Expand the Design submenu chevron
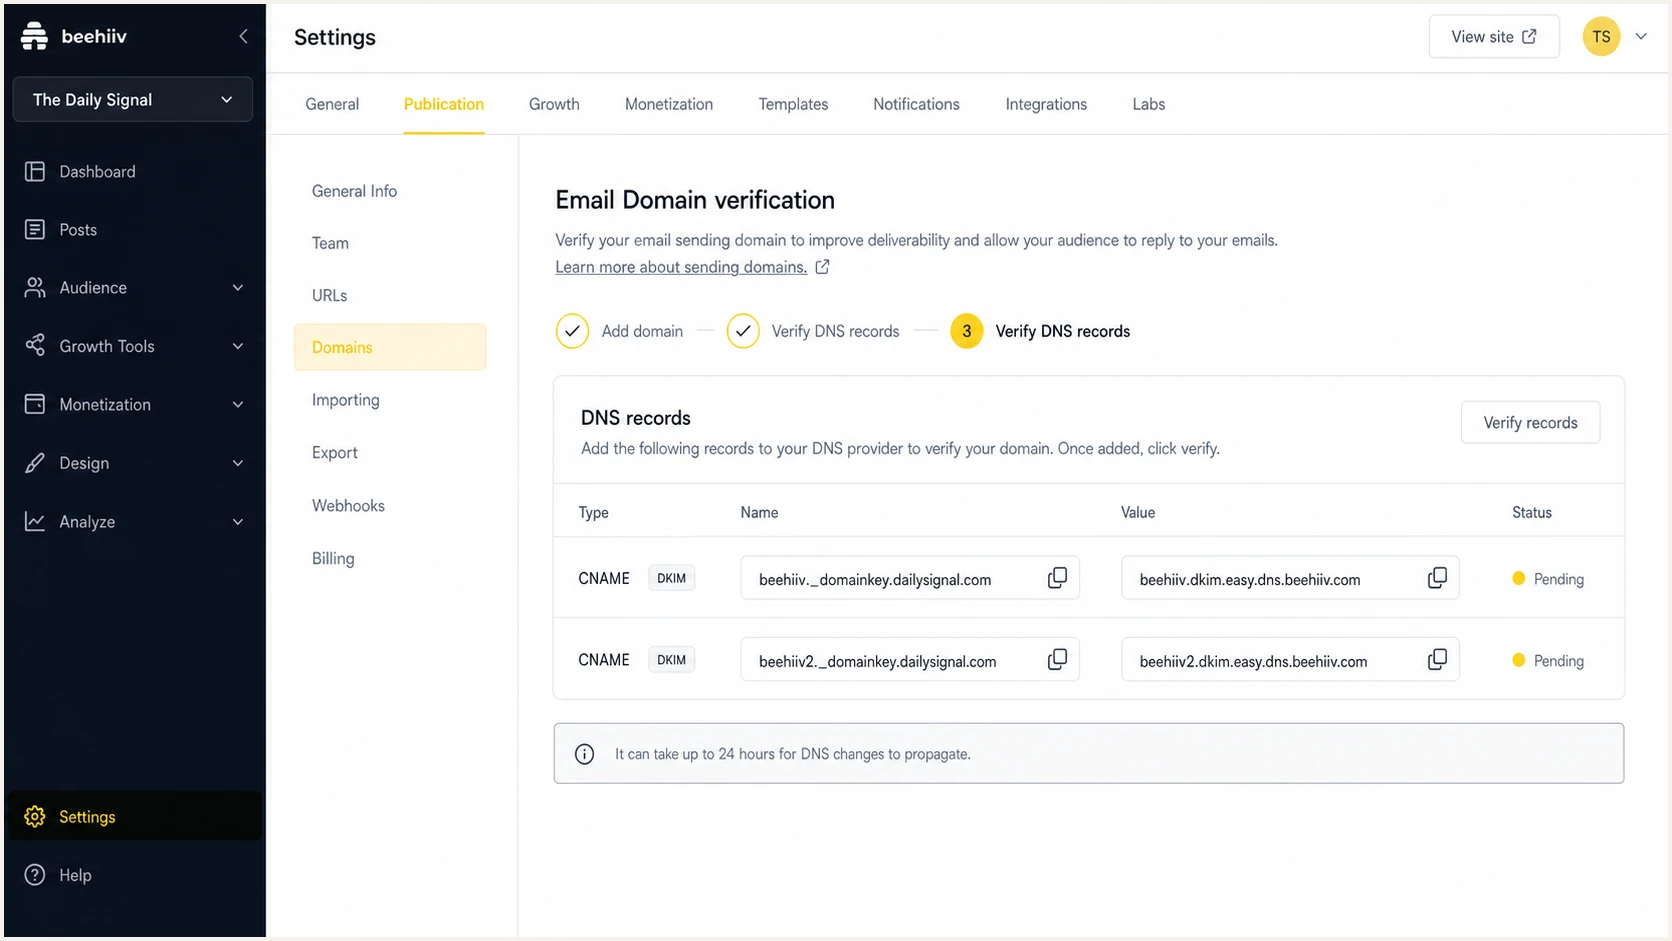Screen dimensions: 1672x941 238,463
